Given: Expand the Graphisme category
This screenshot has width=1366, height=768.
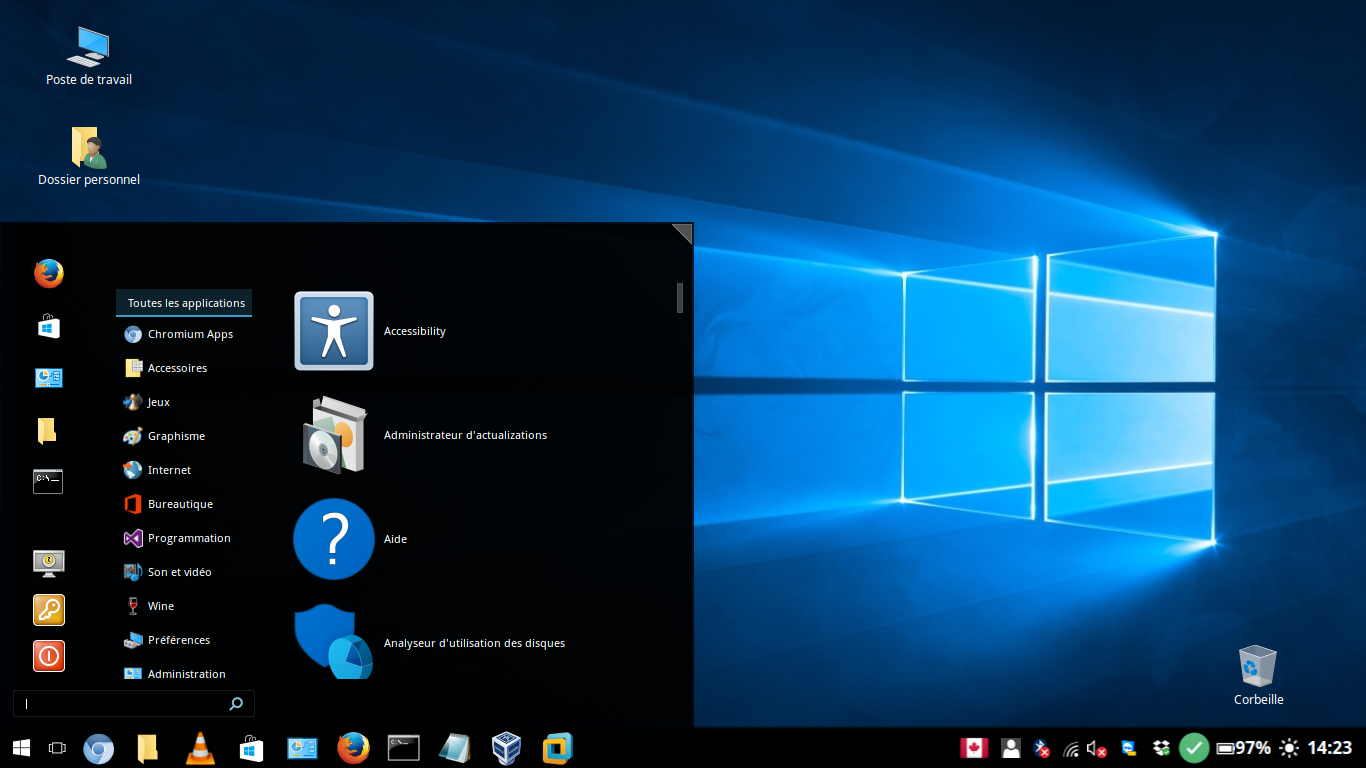Looking at the screenshot, I should pyautogui.click(x=177, y=435).
